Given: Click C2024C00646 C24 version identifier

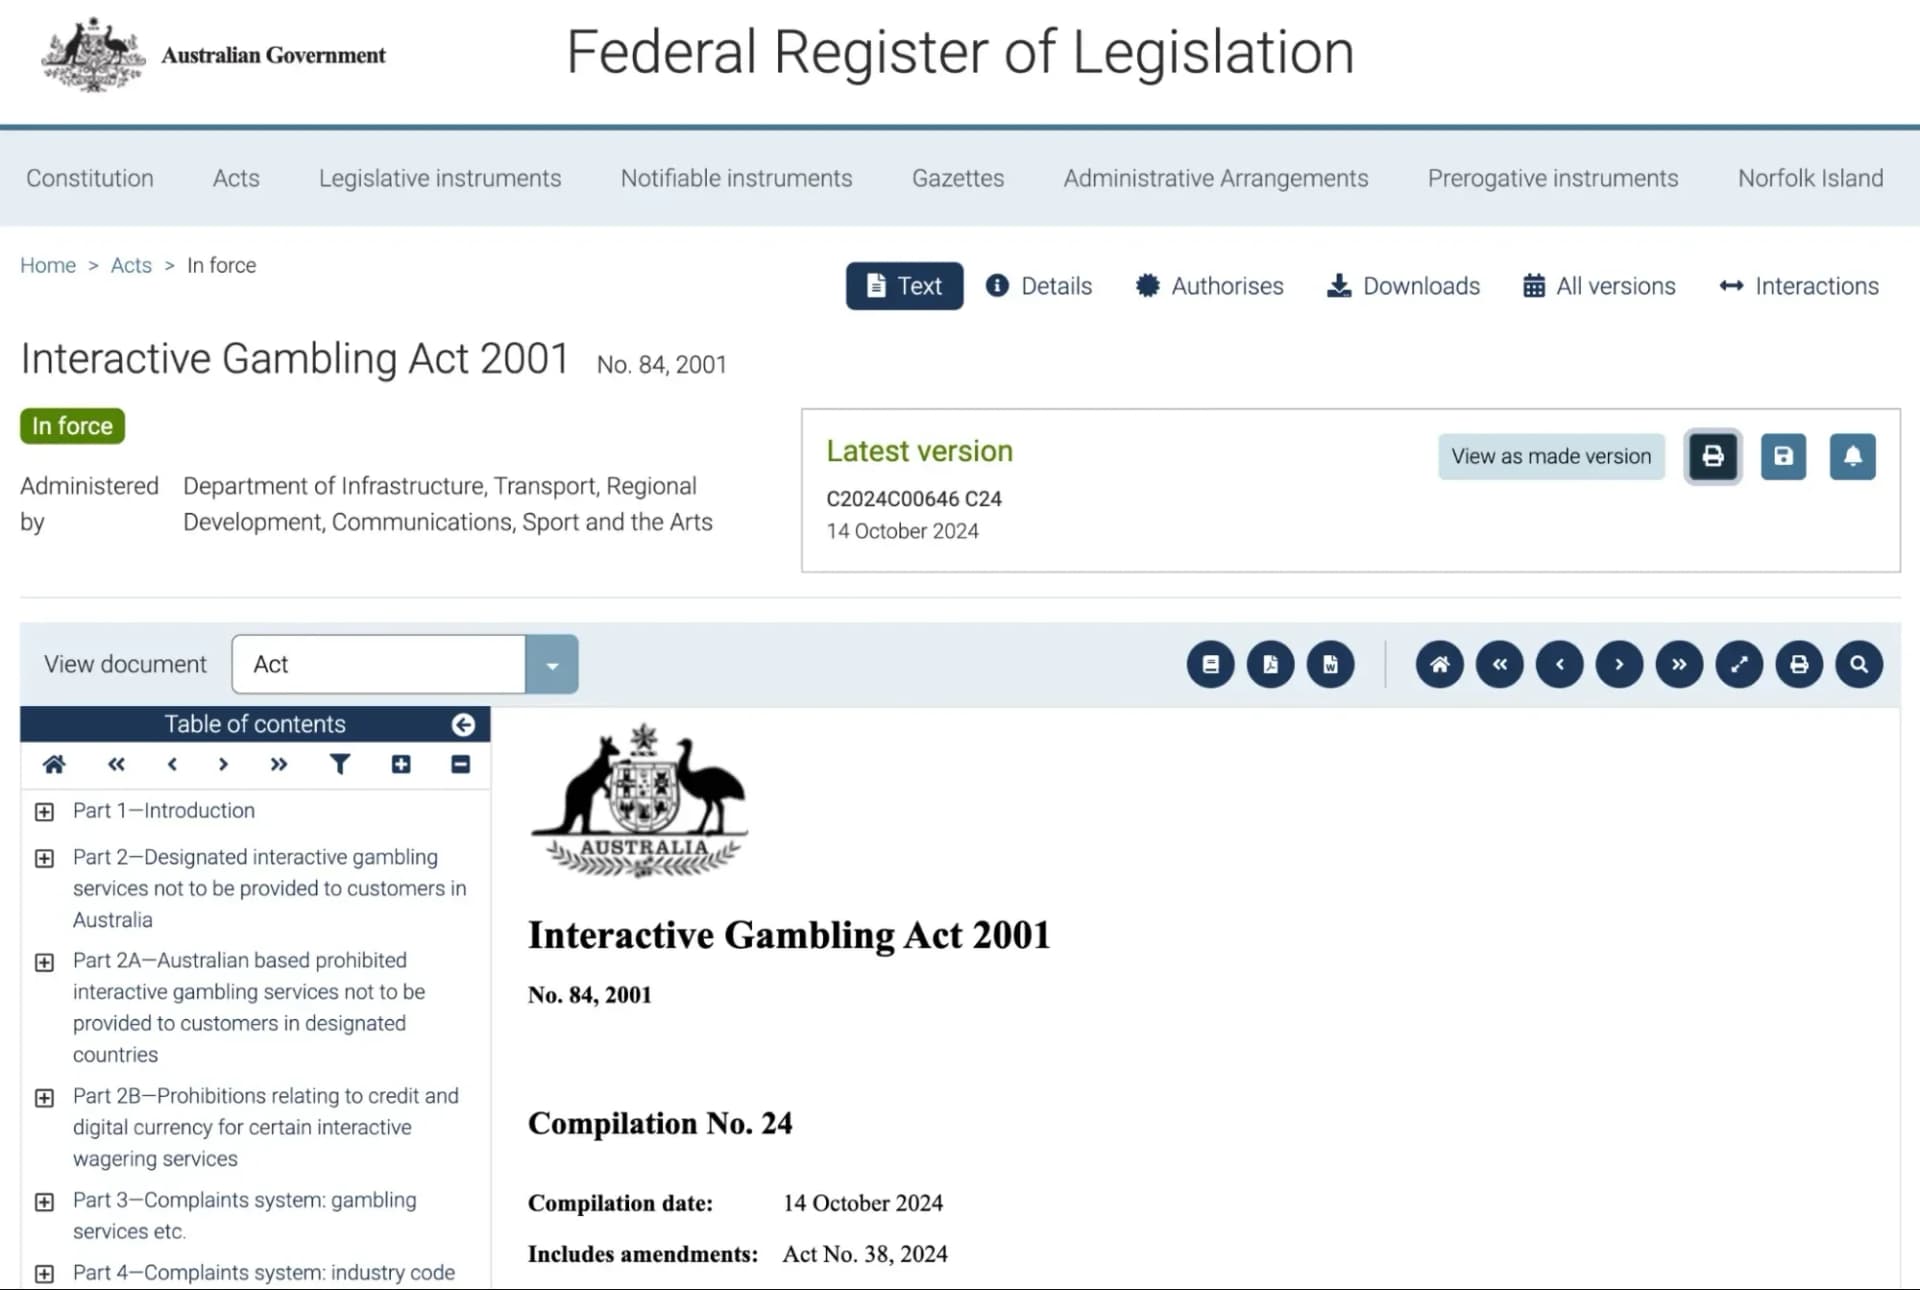Looking at the screenshot, I should [914, 499].
